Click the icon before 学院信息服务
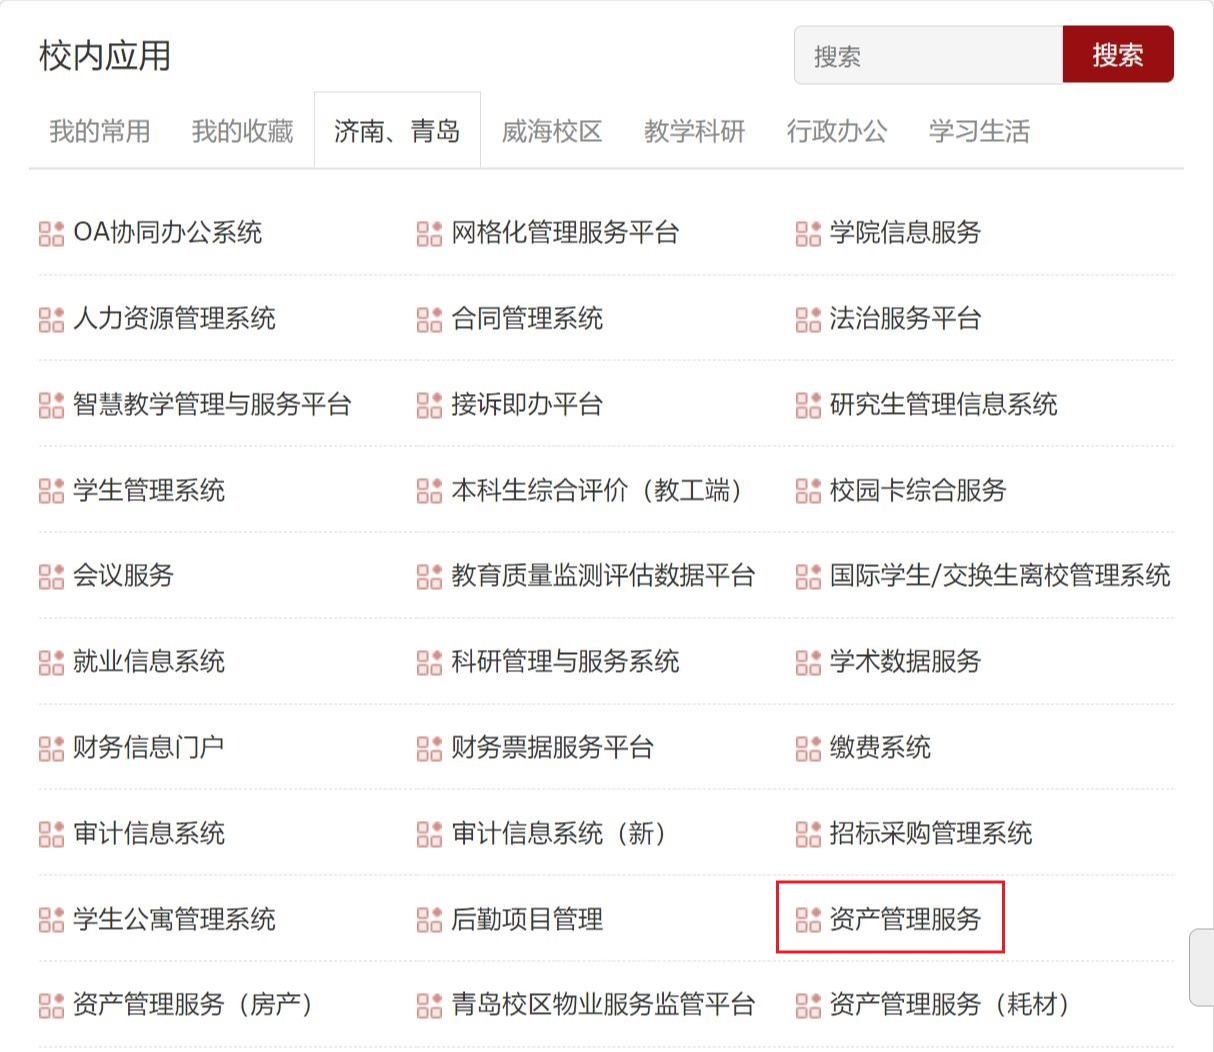 (808, 234)
